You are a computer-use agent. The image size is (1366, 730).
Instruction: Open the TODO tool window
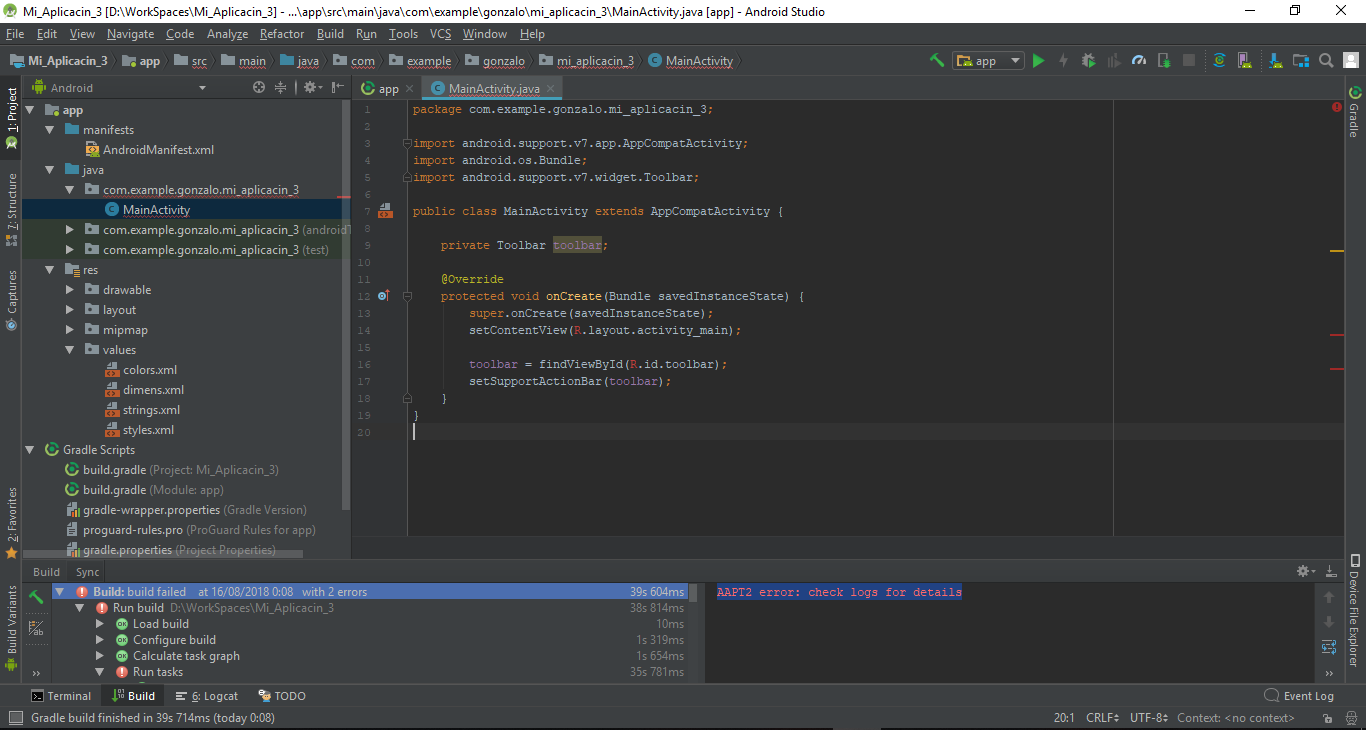click(282, 696)
